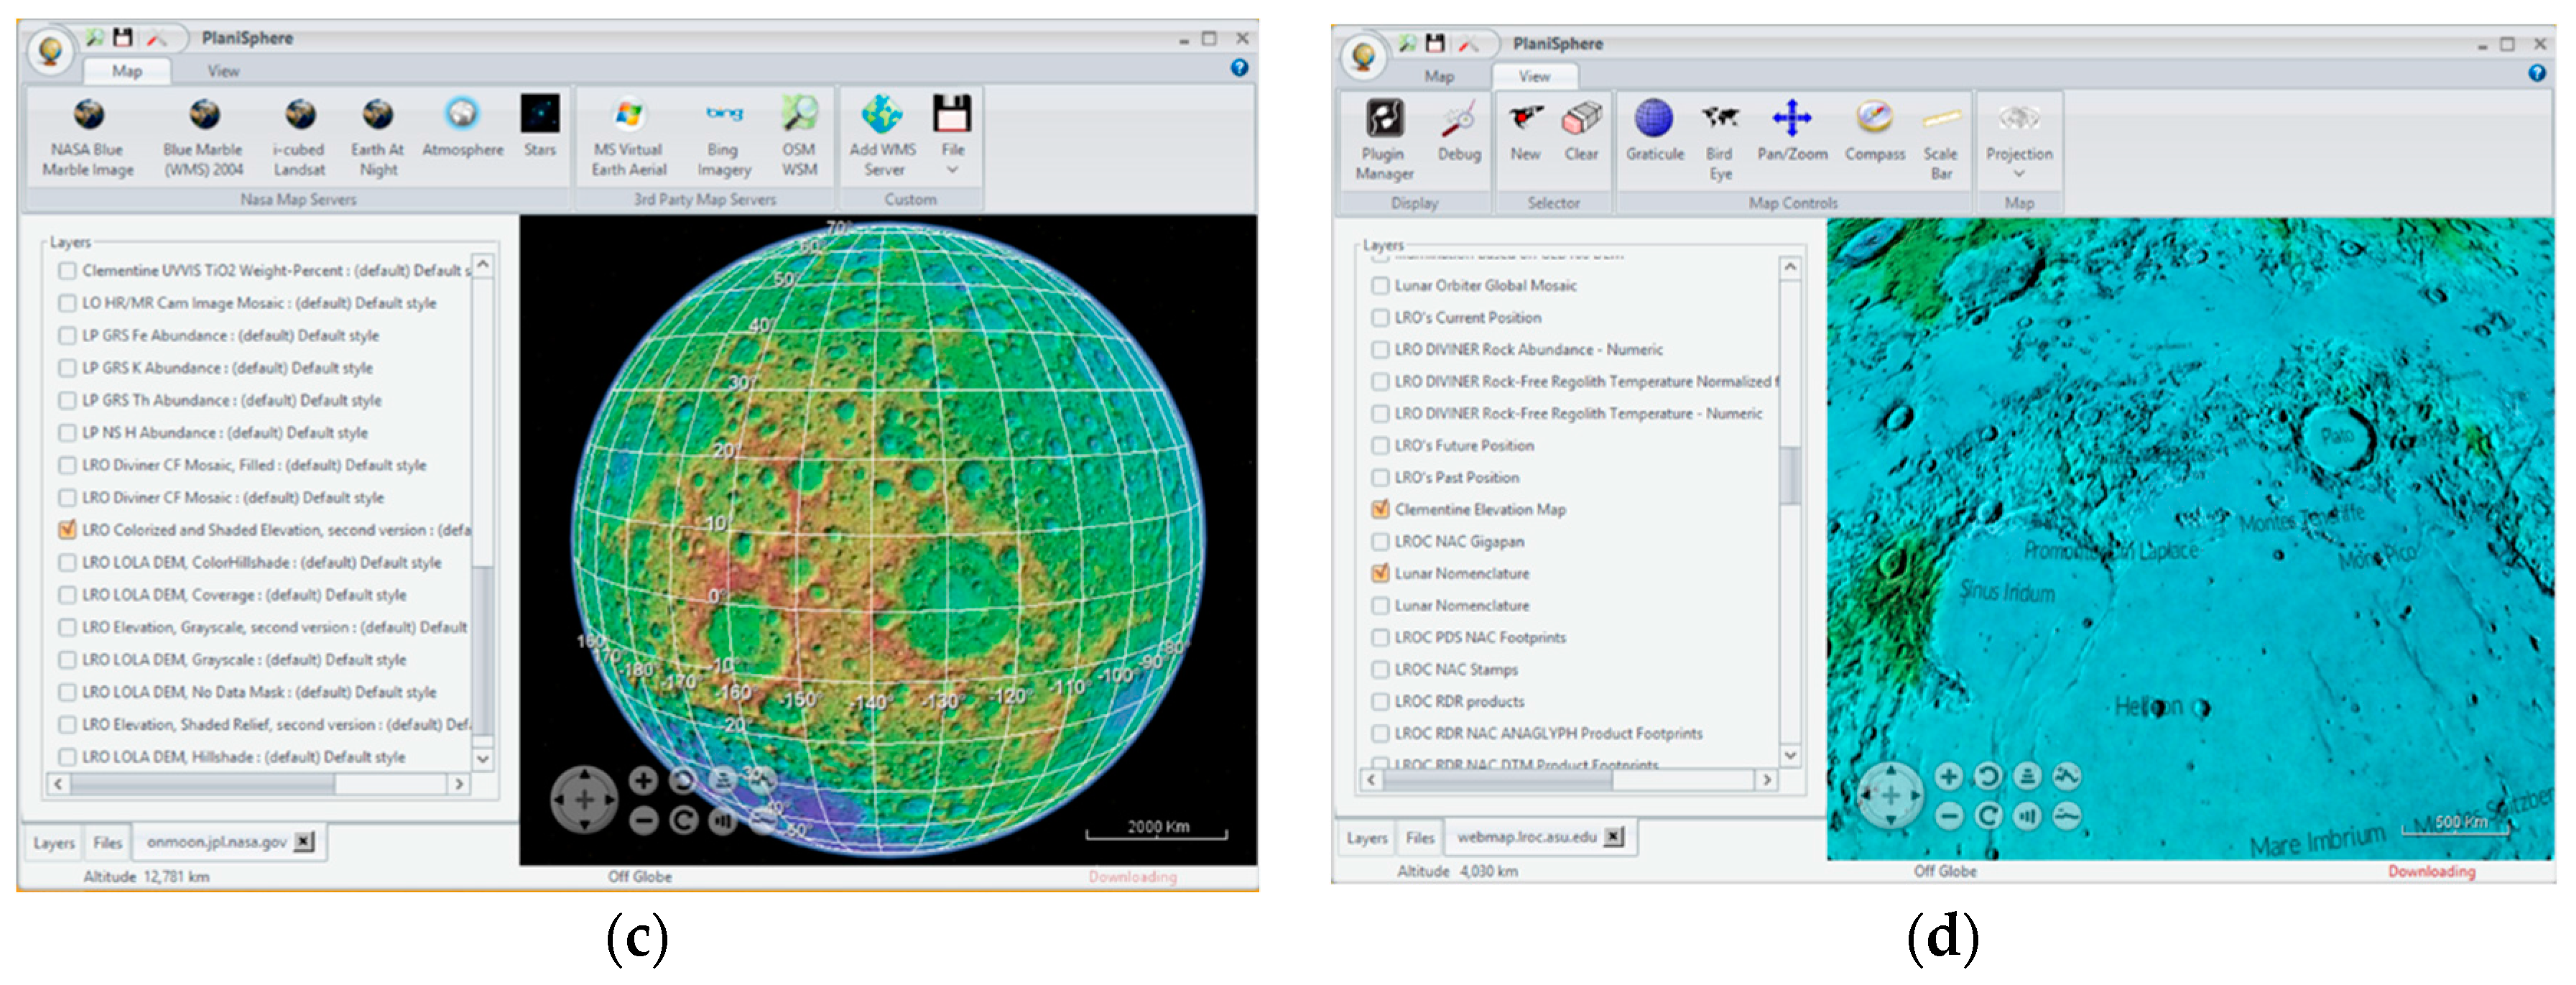The width and height of the screenshot is (2576, 985).
Task: Start a New selector
Action: pos(1525,132)
